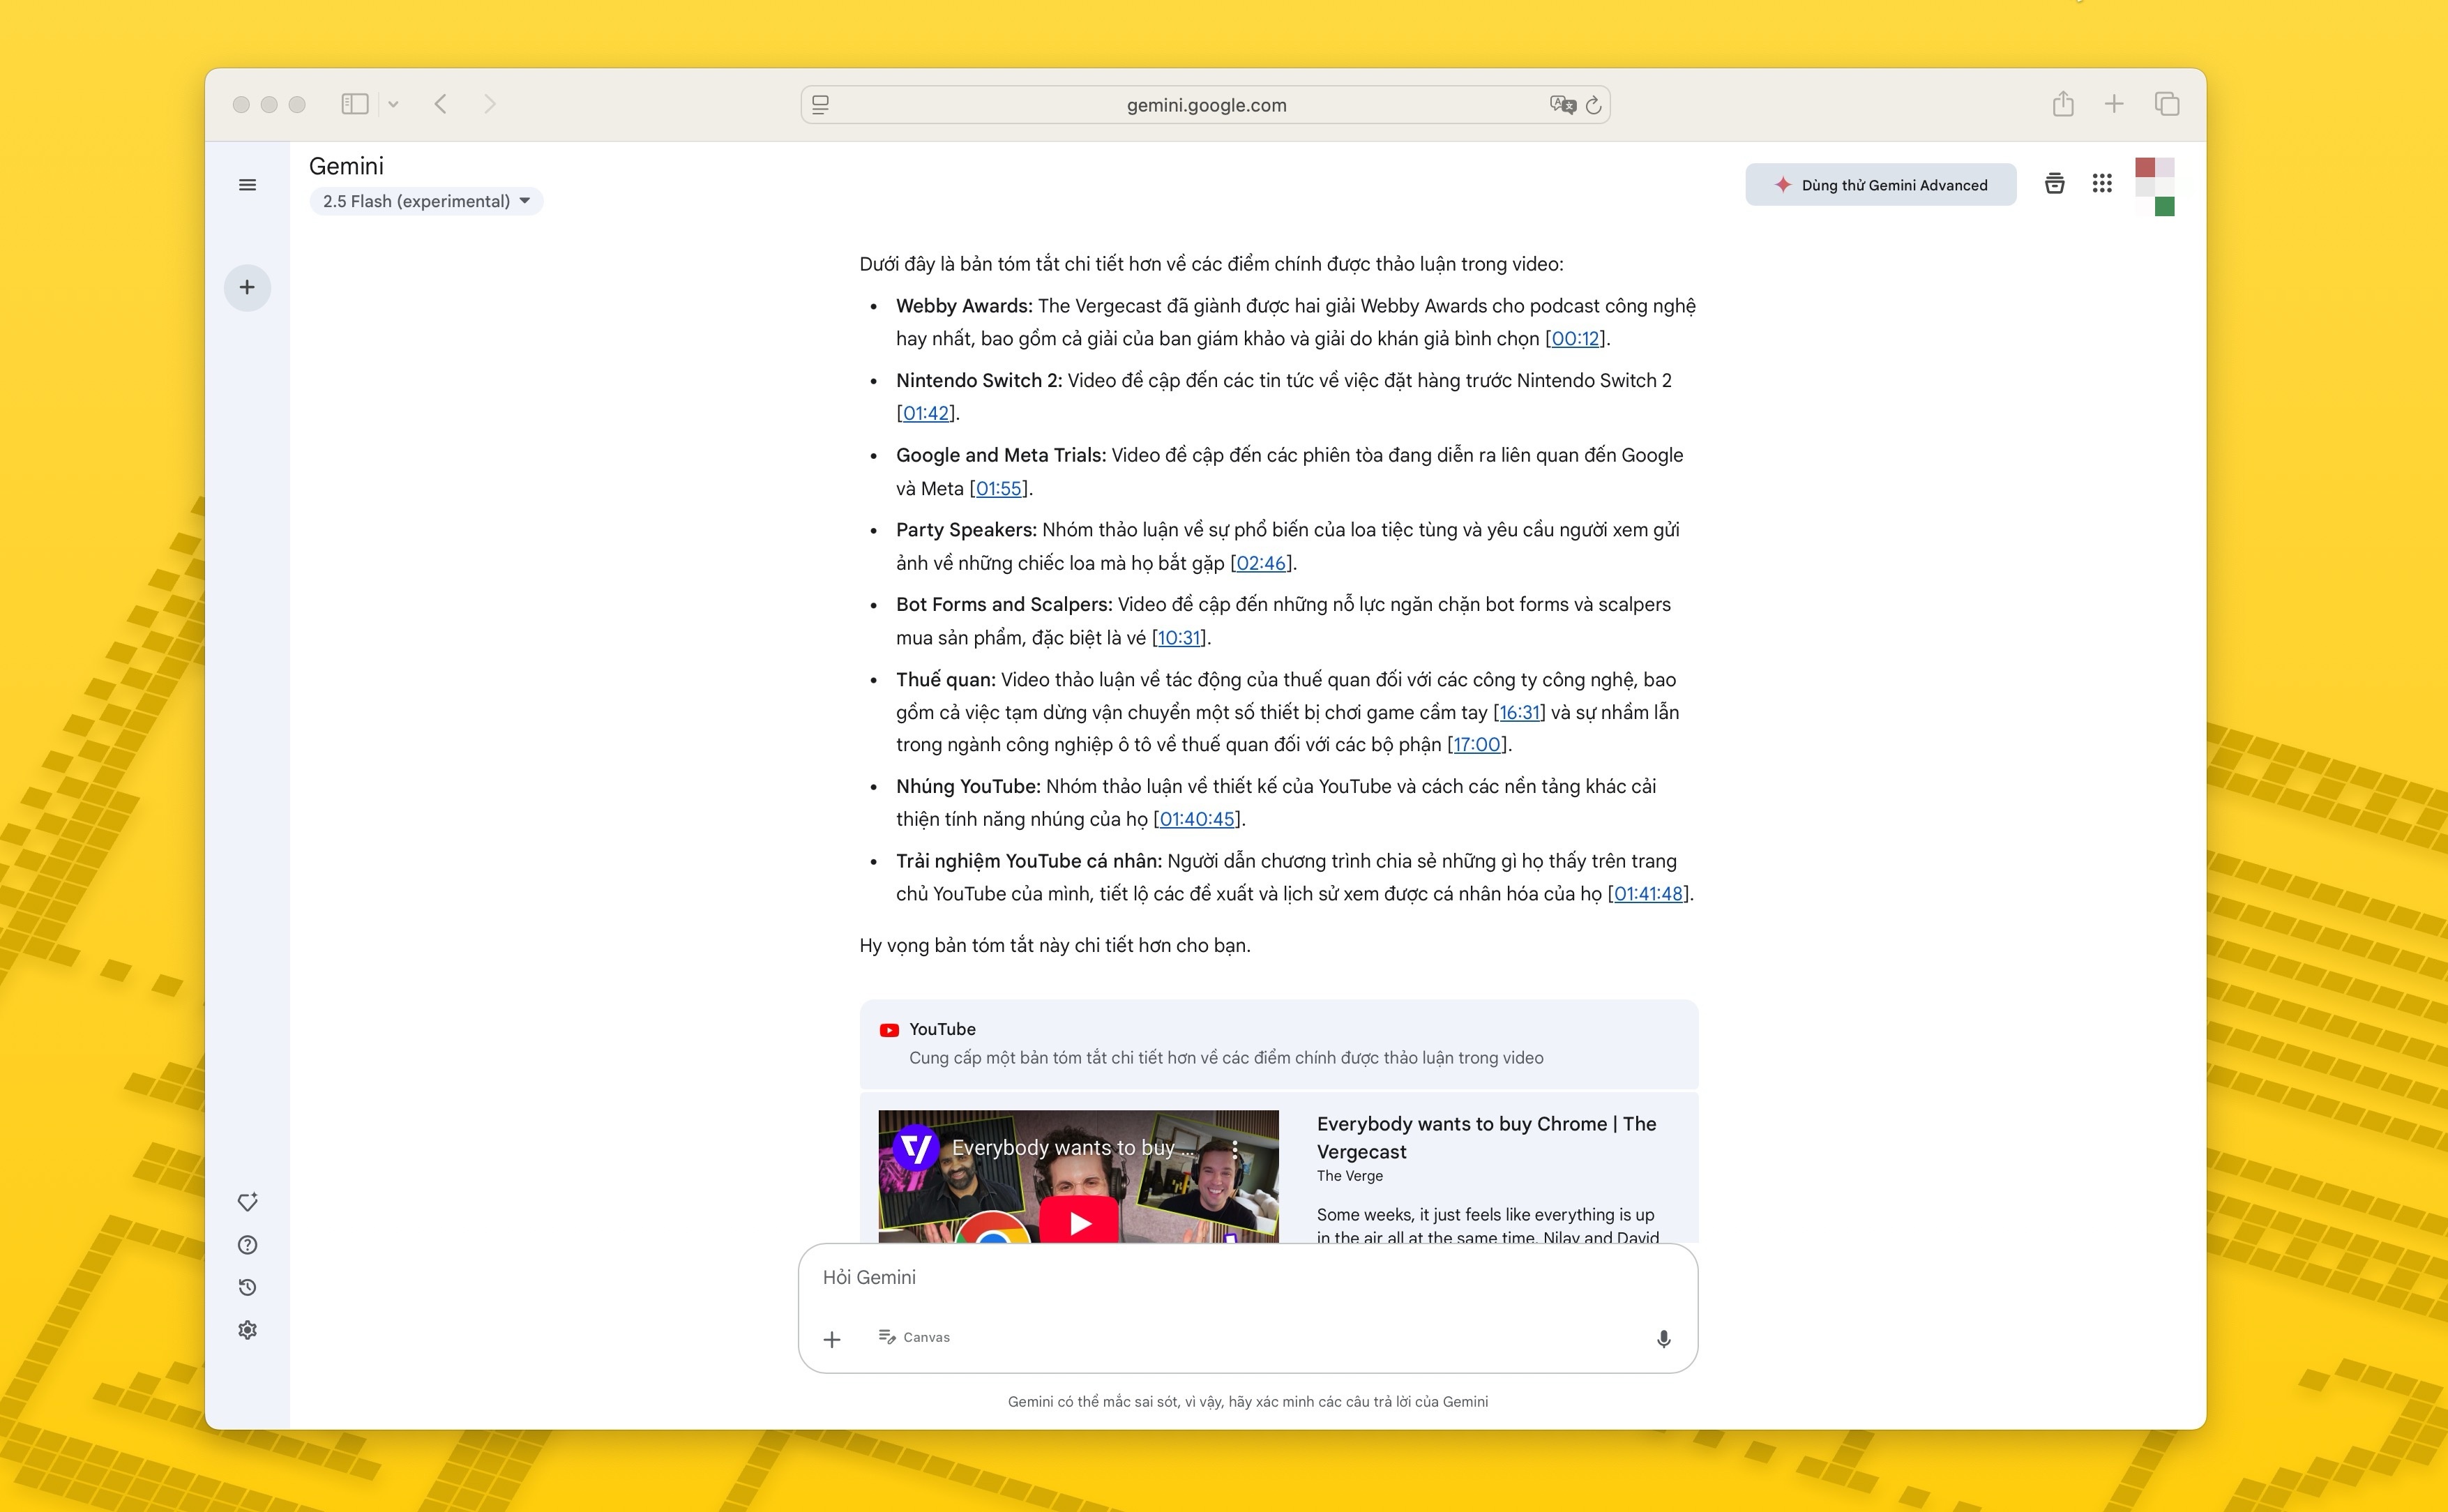Toggle the Canvas mode chip
This screenshot has height=1512, width=2448.
coord(914,1337)
